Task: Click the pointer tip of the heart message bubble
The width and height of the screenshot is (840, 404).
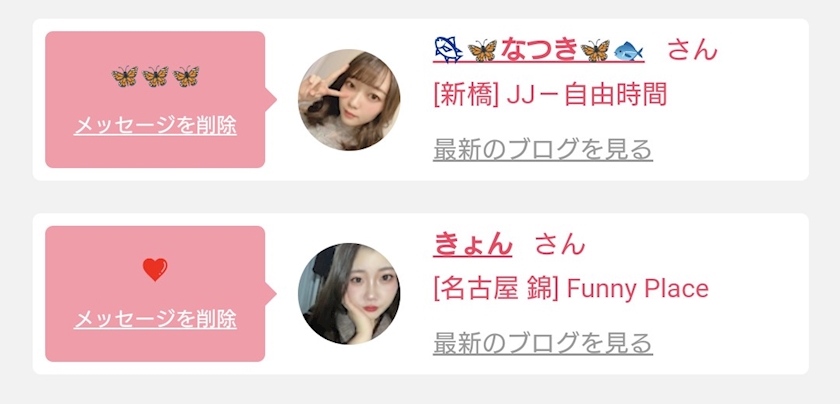Action: pos(272,294)
